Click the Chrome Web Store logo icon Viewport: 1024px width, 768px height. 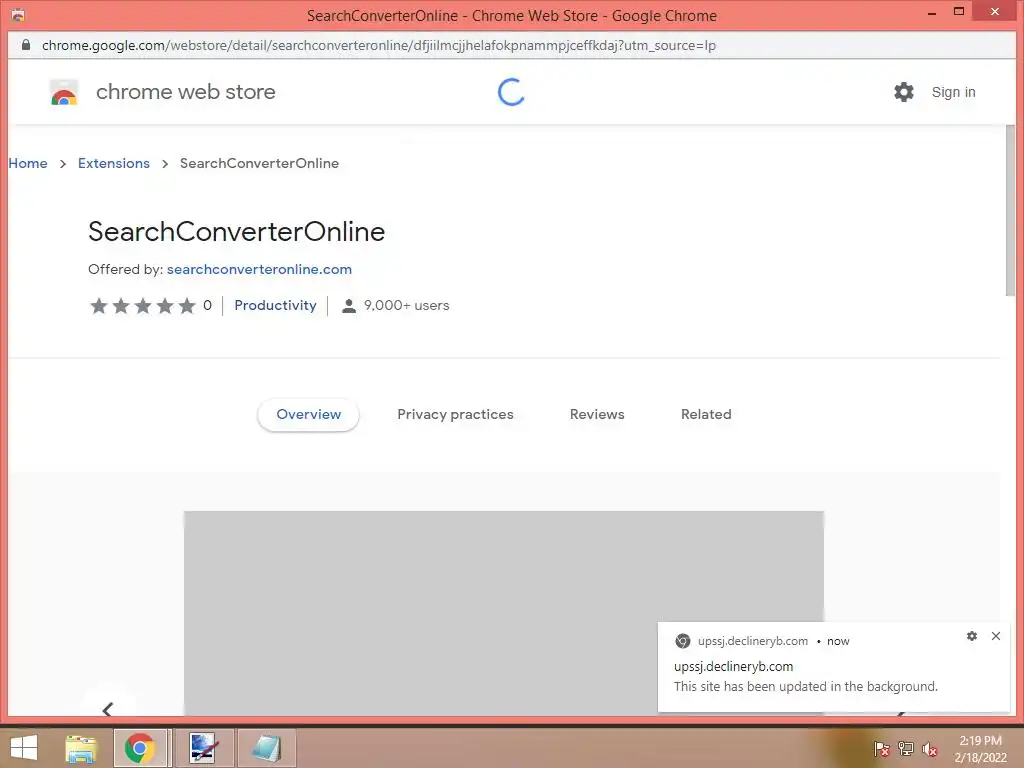[64, 92]
